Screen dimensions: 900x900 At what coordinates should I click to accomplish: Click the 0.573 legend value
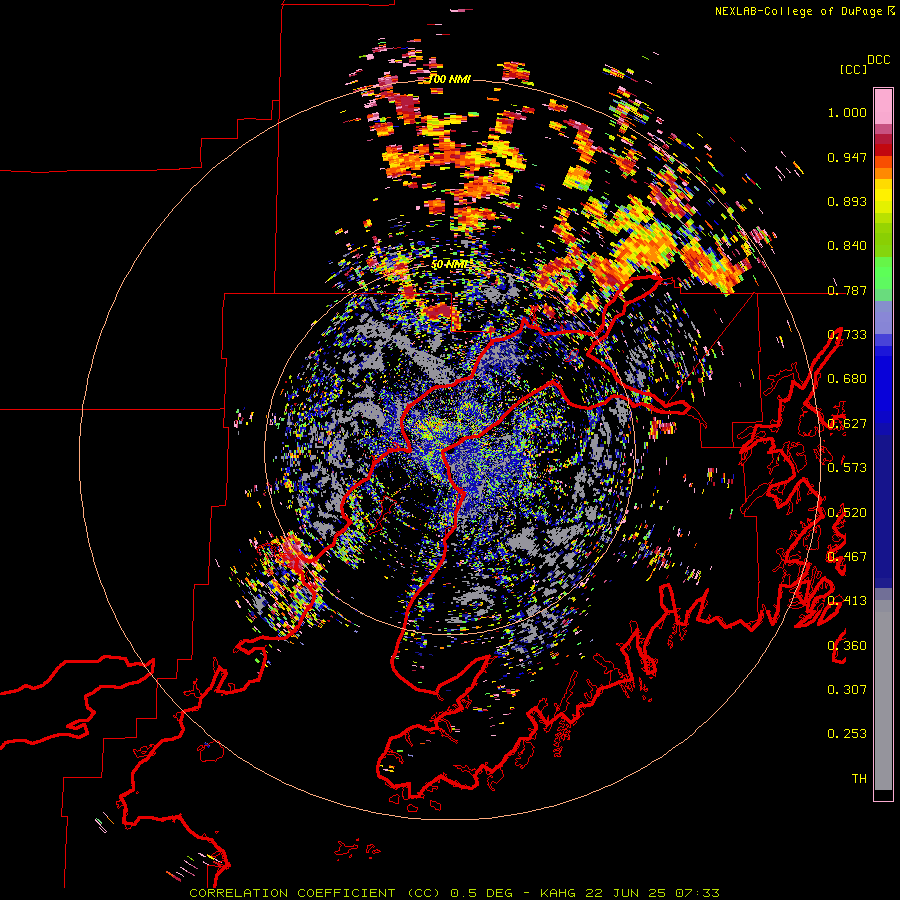pos(847,468)
